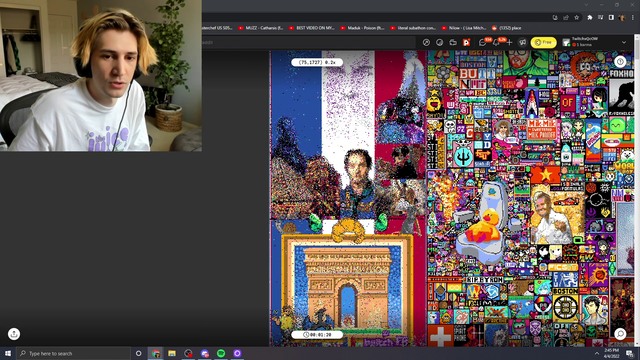
Task: Open the r/place icon in Reddit header
Action: coord(466,42)
